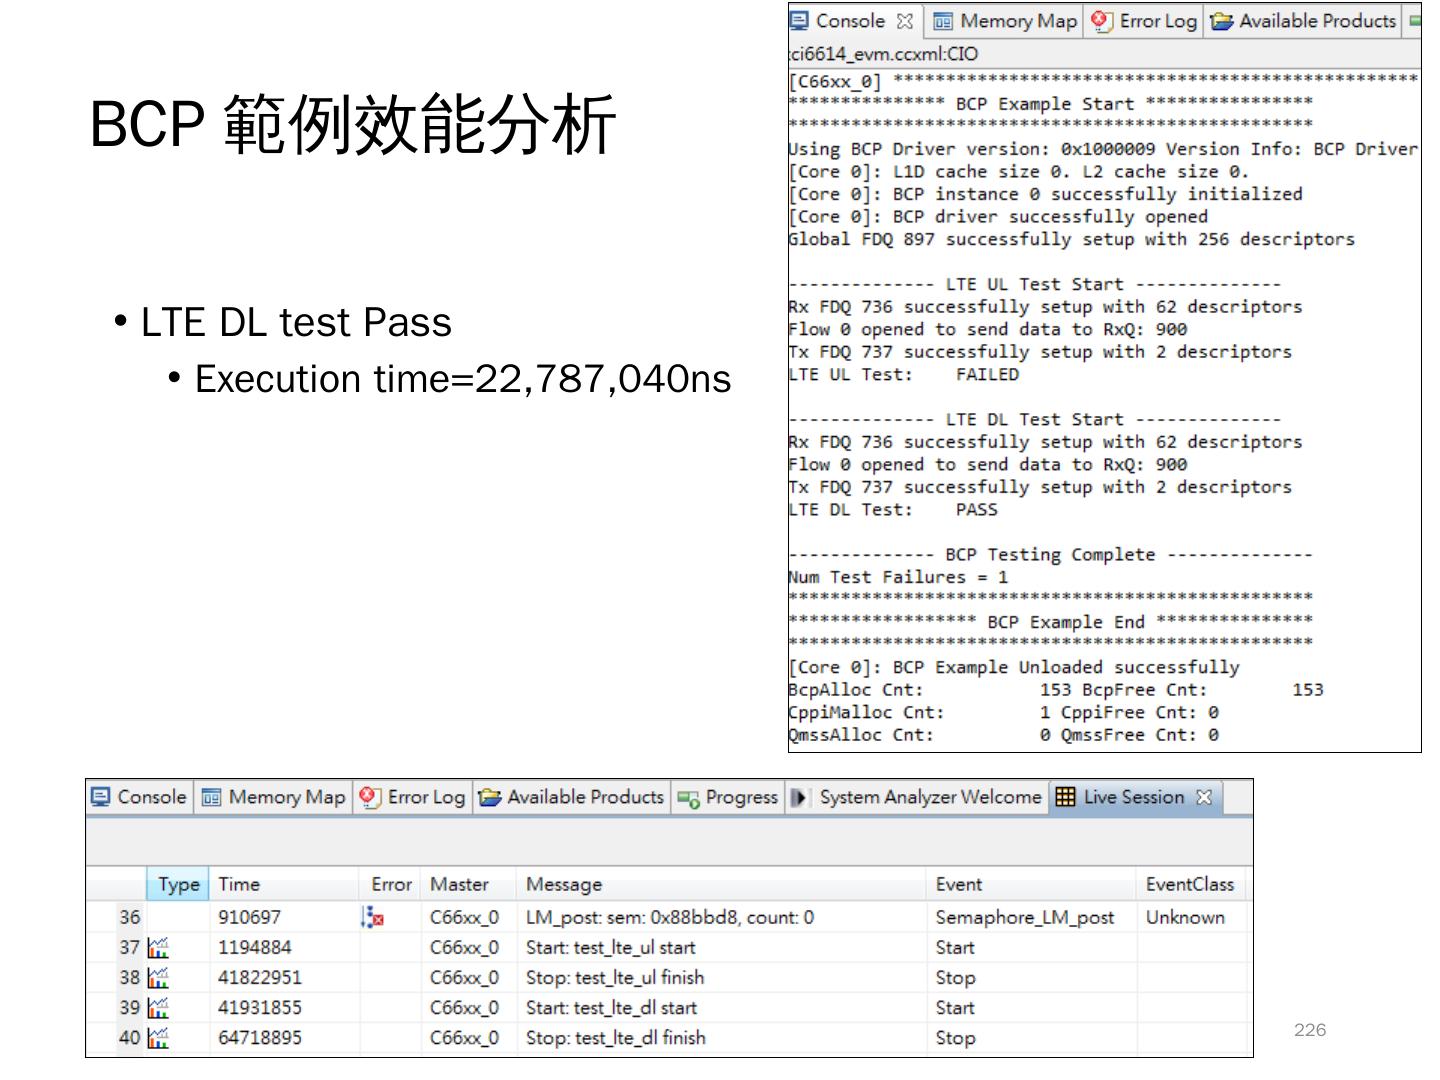Select time value 1194884
The image size is (1440, 1080).
pyautogui.click(x=254, y=947)
